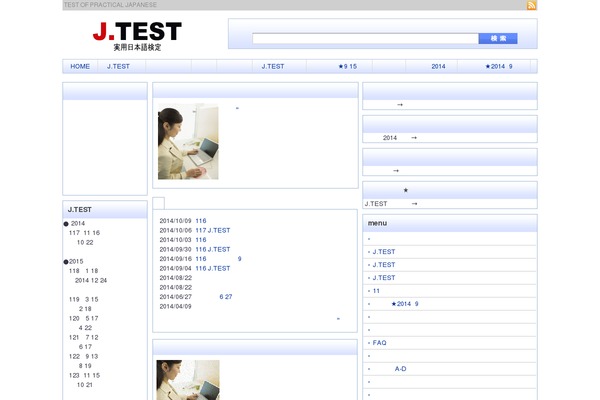
Task: Click the '2014 12 24' schedule row
Action: (x=91, y=280)
